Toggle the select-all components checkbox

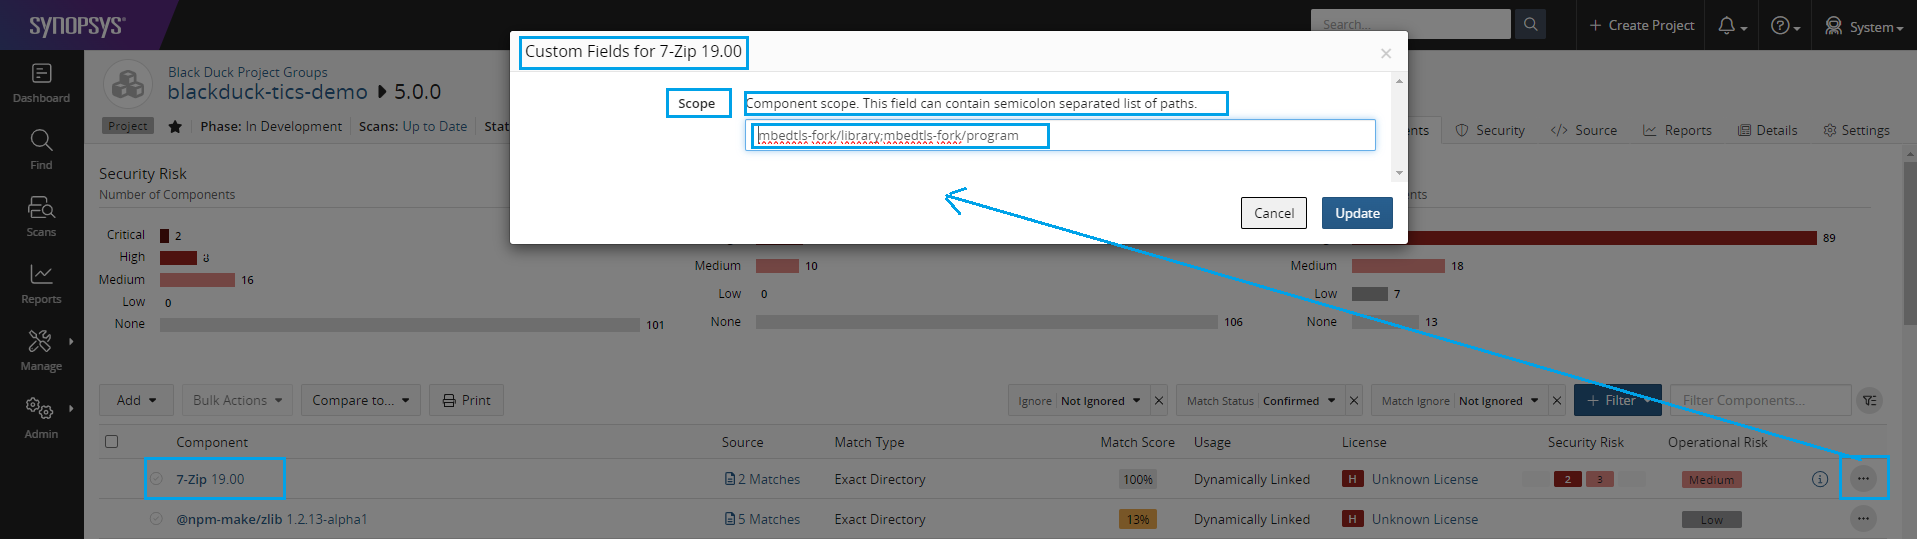(x=112, y=442)
